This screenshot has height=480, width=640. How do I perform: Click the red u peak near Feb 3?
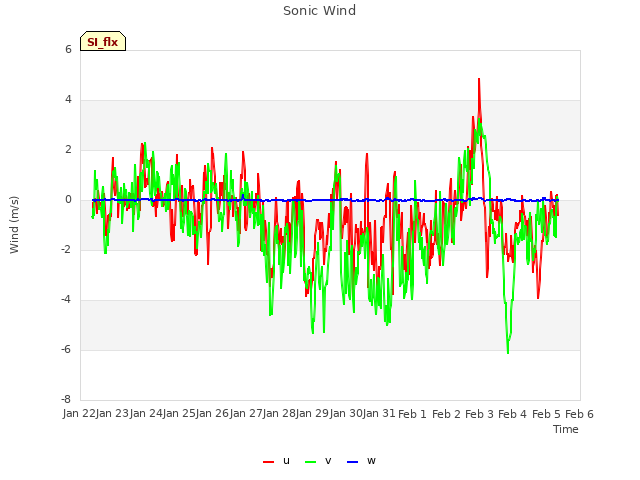click(479, 79)
